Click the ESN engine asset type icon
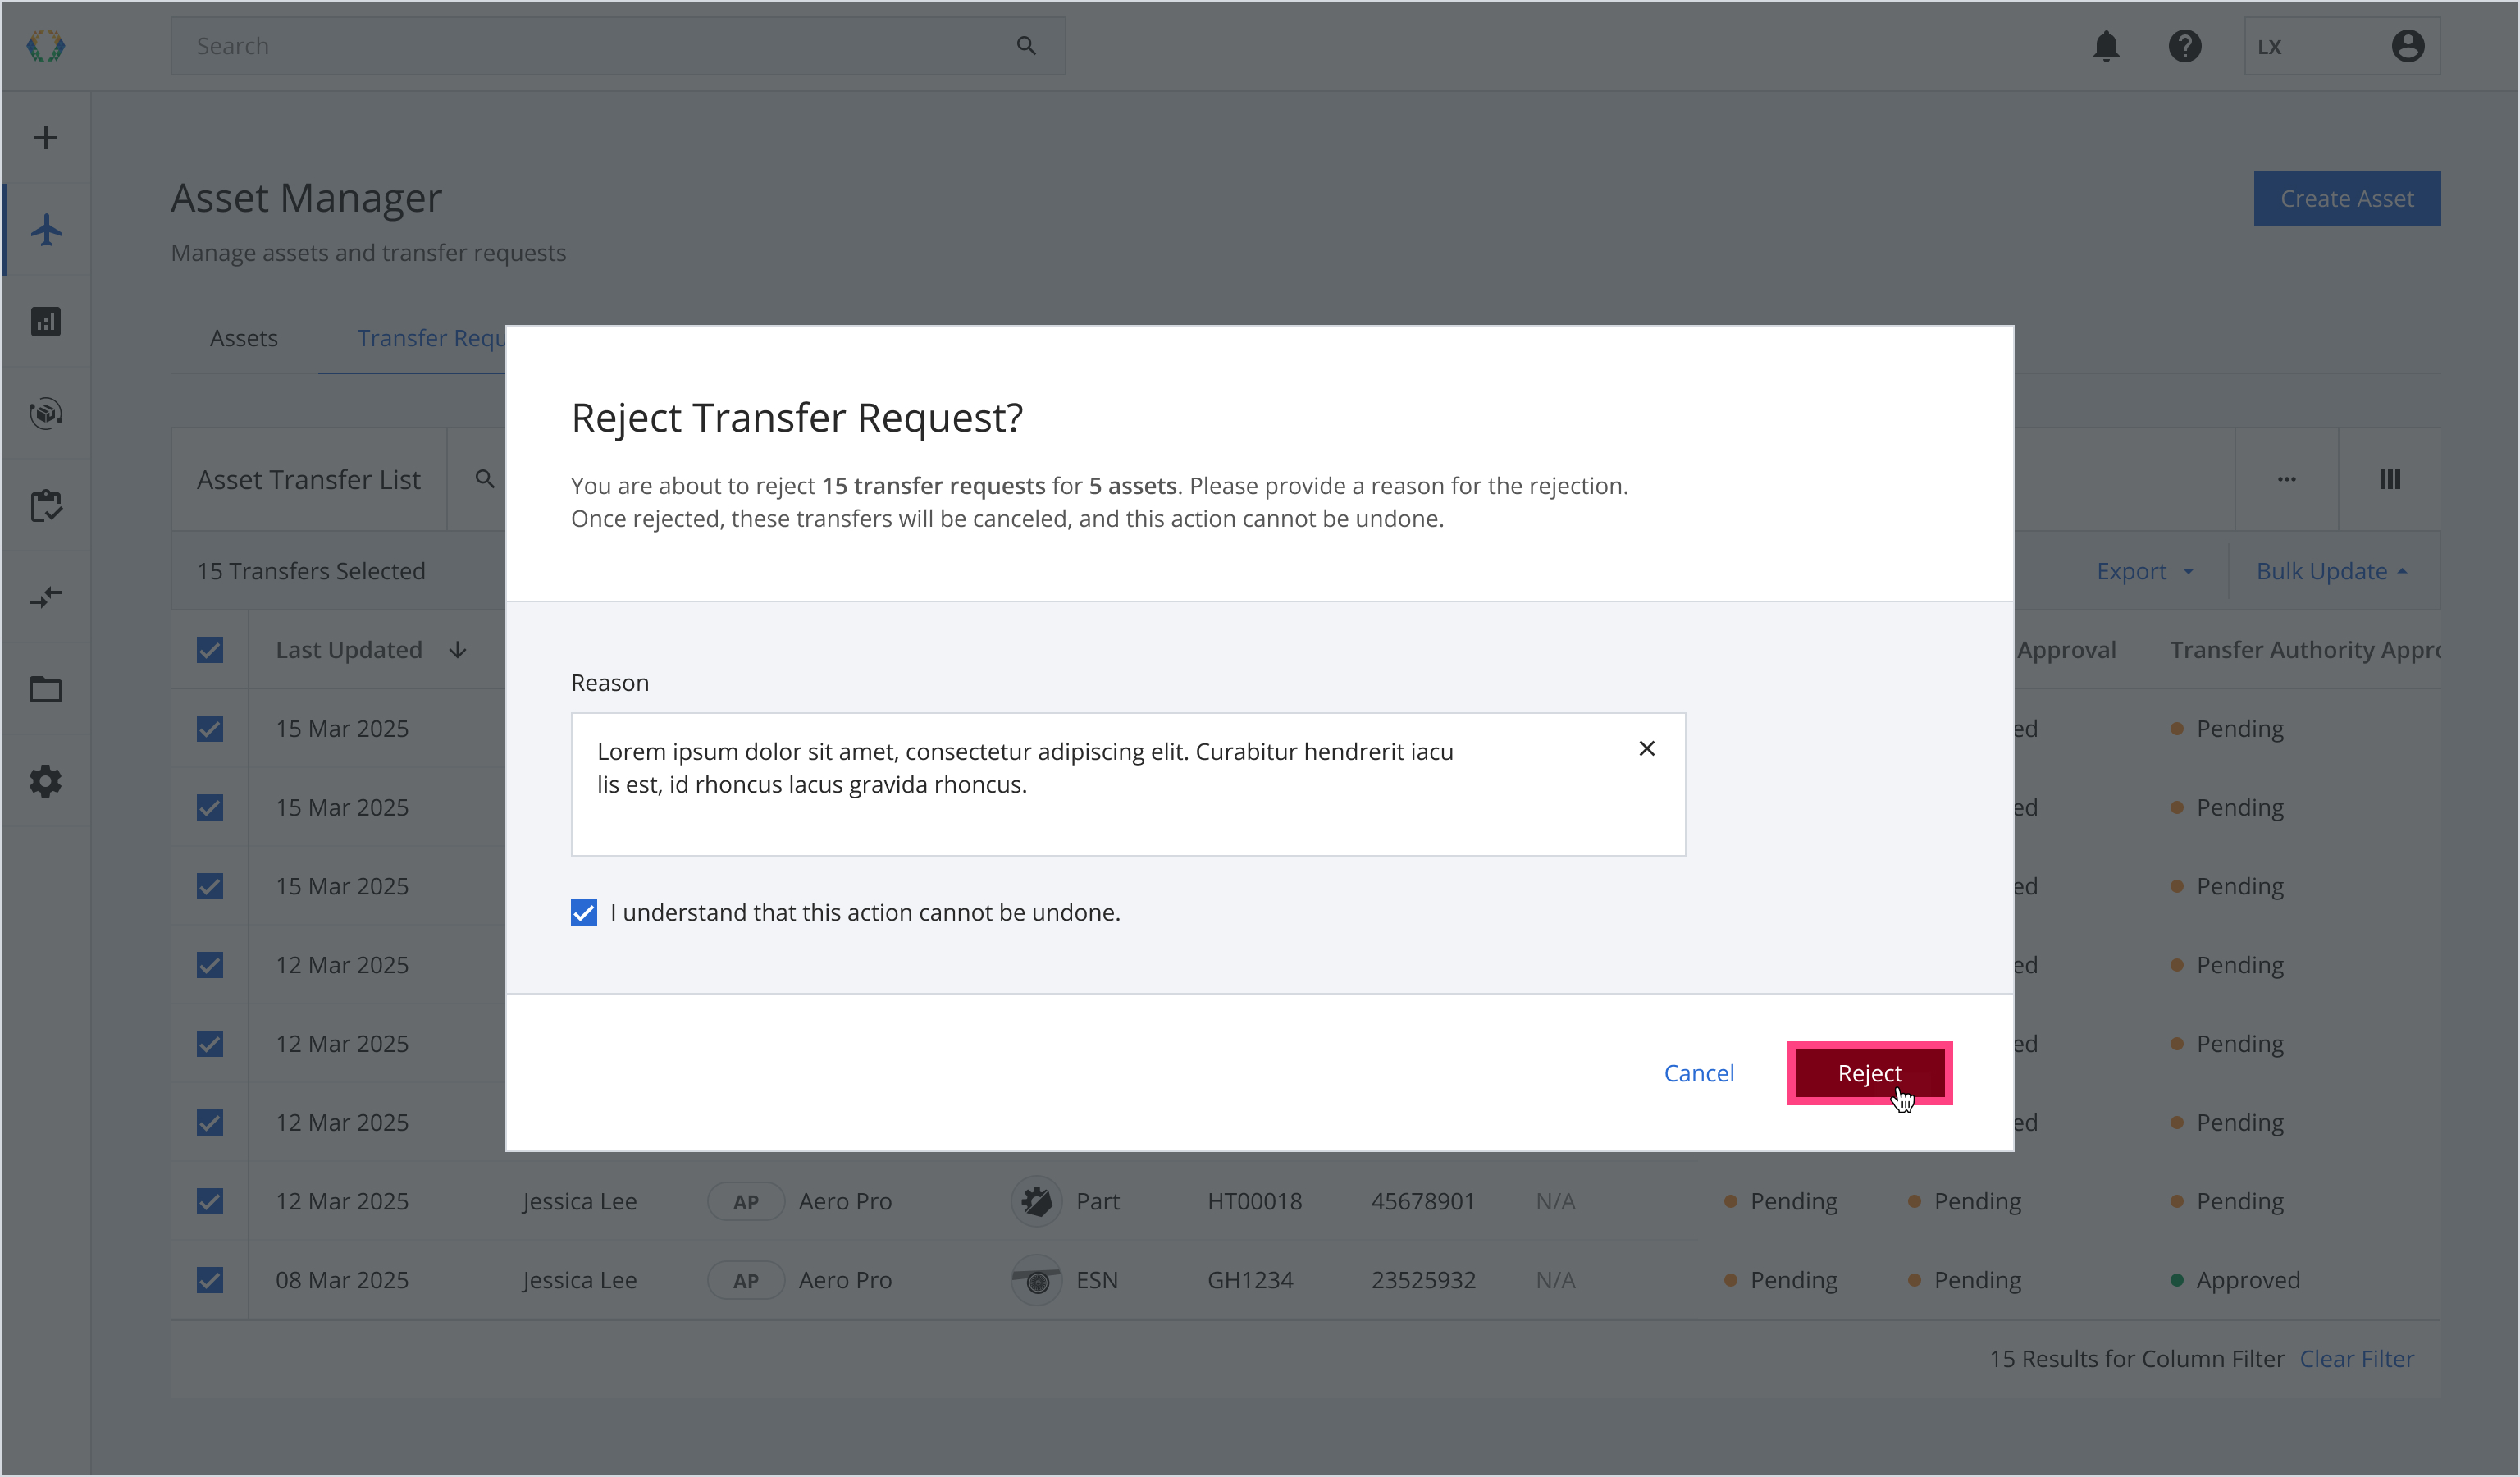Image resolution: width=2520 pixels, height=1477 pixels. [x=1037, y=1280]
